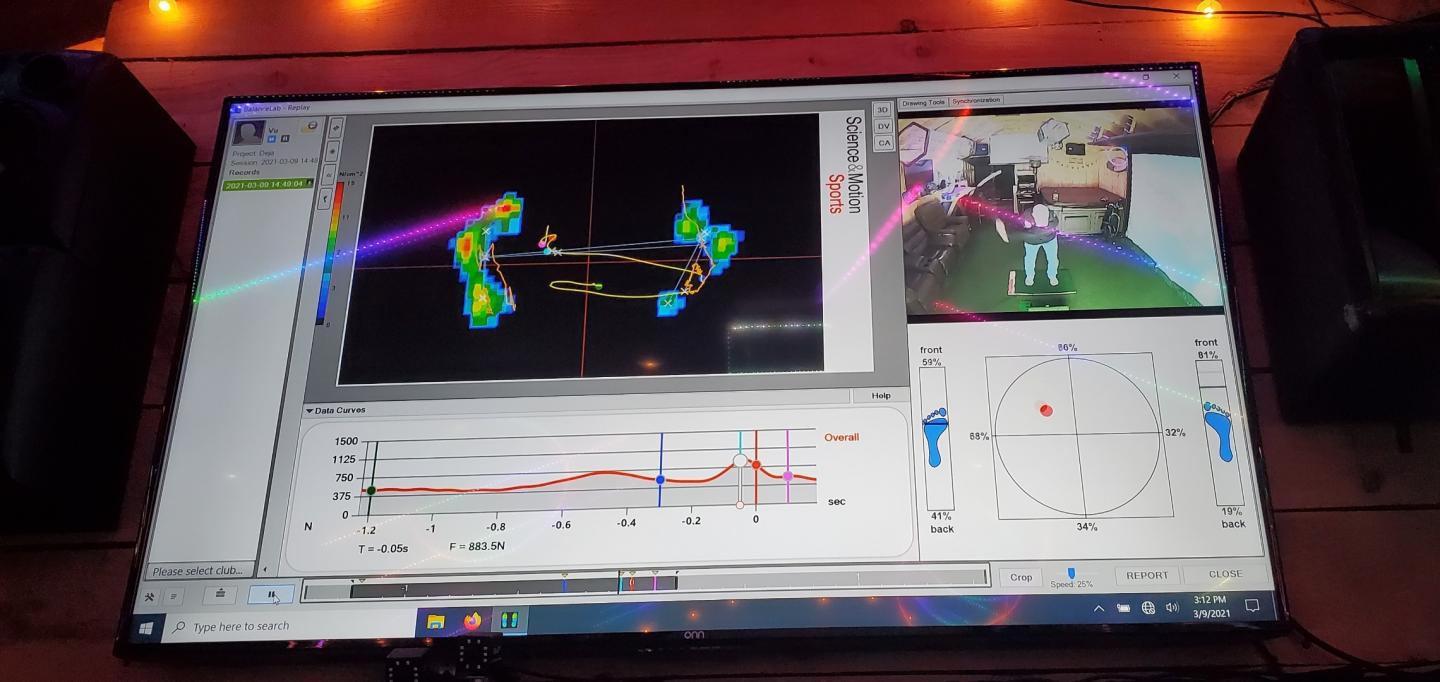
Task: Switch to the Synchronization tab
Action: pyautogui.click(x=975, y=101)
